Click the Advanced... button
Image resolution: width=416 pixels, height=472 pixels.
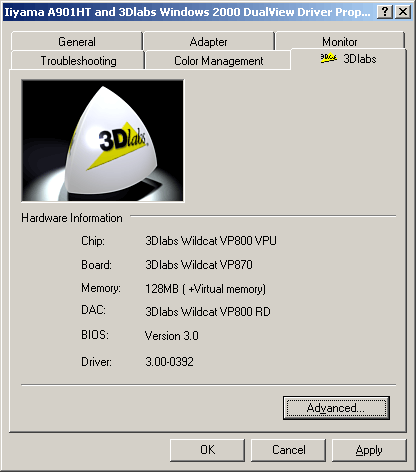pyautogui.click(x=336, y=408)
